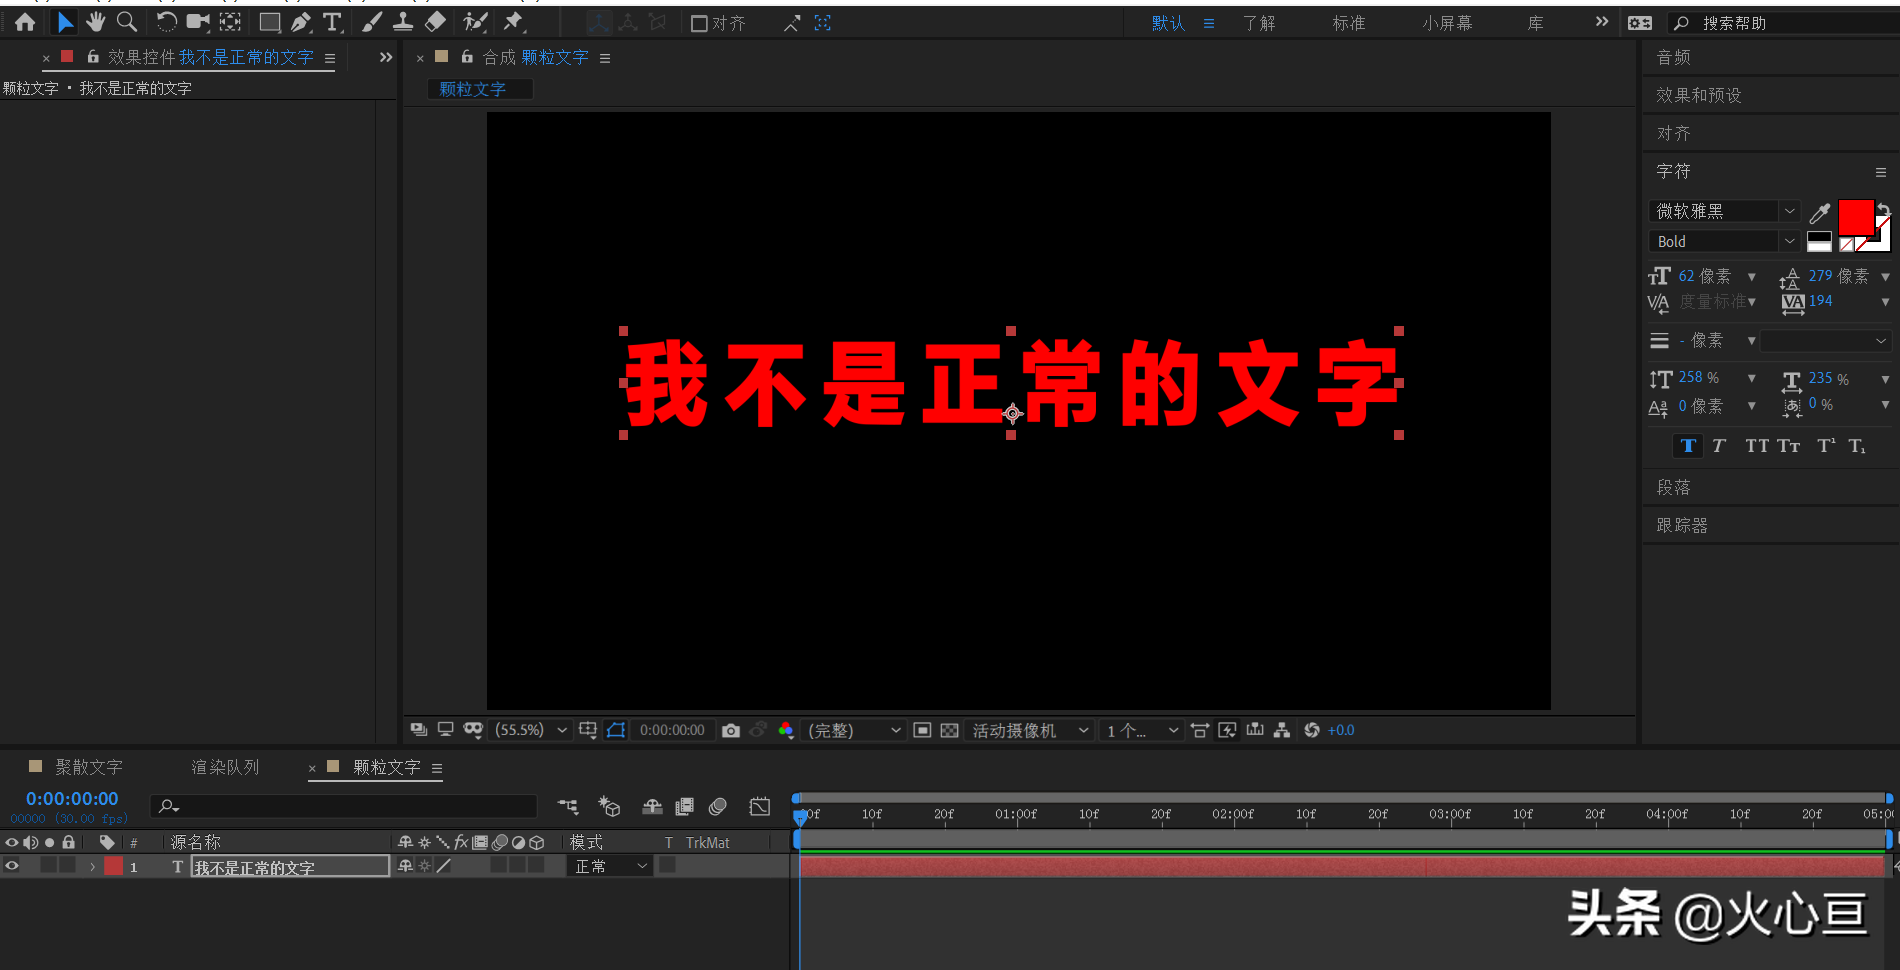Image resolution: width=1900 pixels, height=970 pixels.
Task: Toggle mask and shape path visibility
Action: 616,731
